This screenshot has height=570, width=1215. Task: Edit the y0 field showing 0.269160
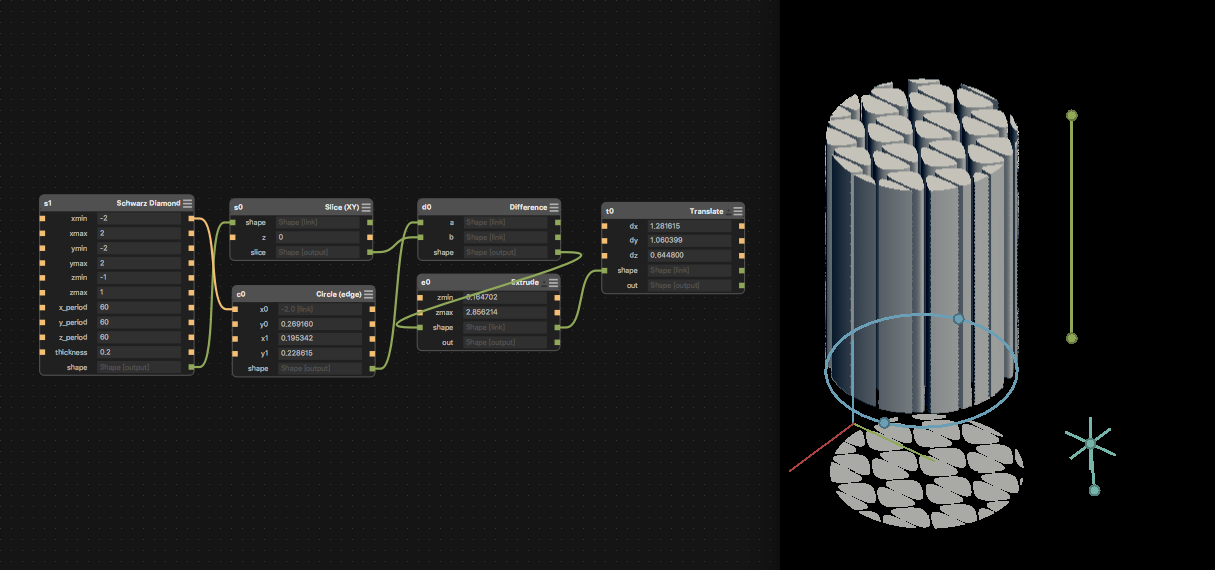click(x=322, y=324)
